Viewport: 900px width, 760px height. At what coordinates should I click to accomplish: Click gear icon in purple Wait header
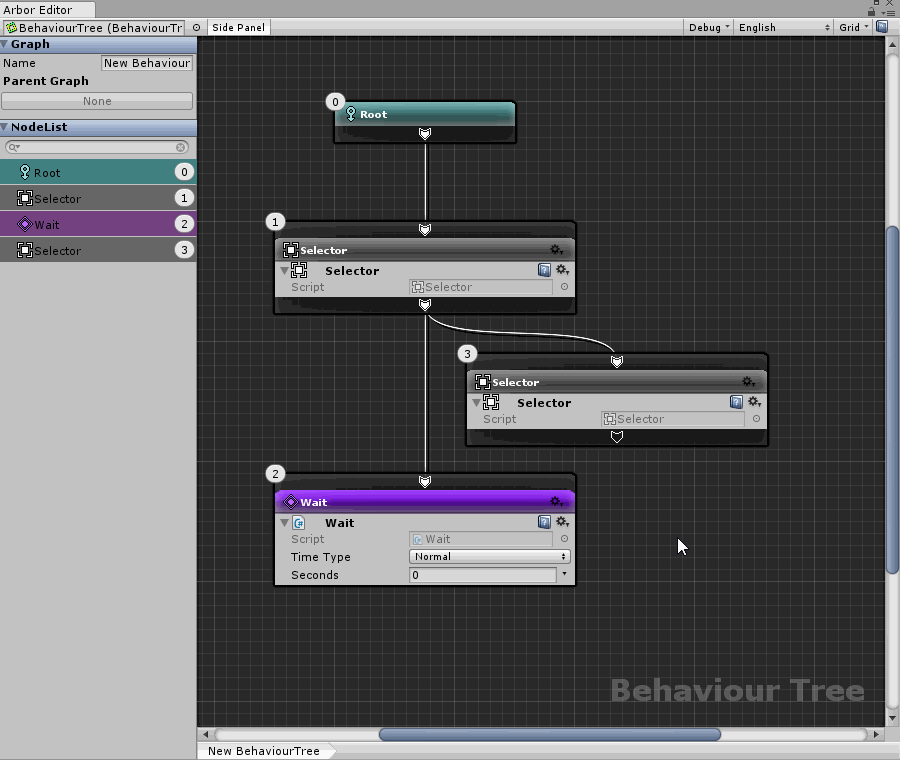[556, 502]
